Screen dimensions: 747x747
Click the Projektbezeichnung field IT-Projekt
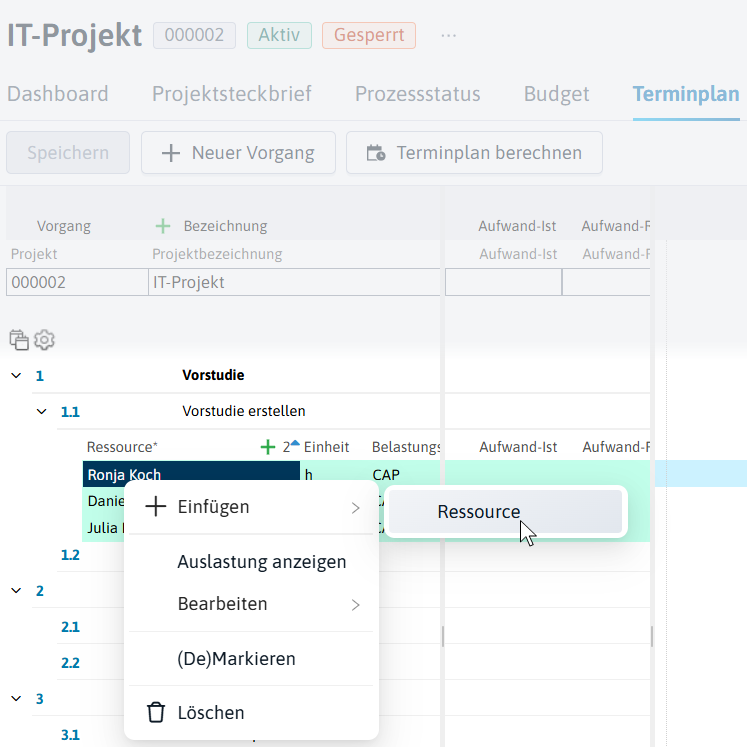tap(294, 282)
